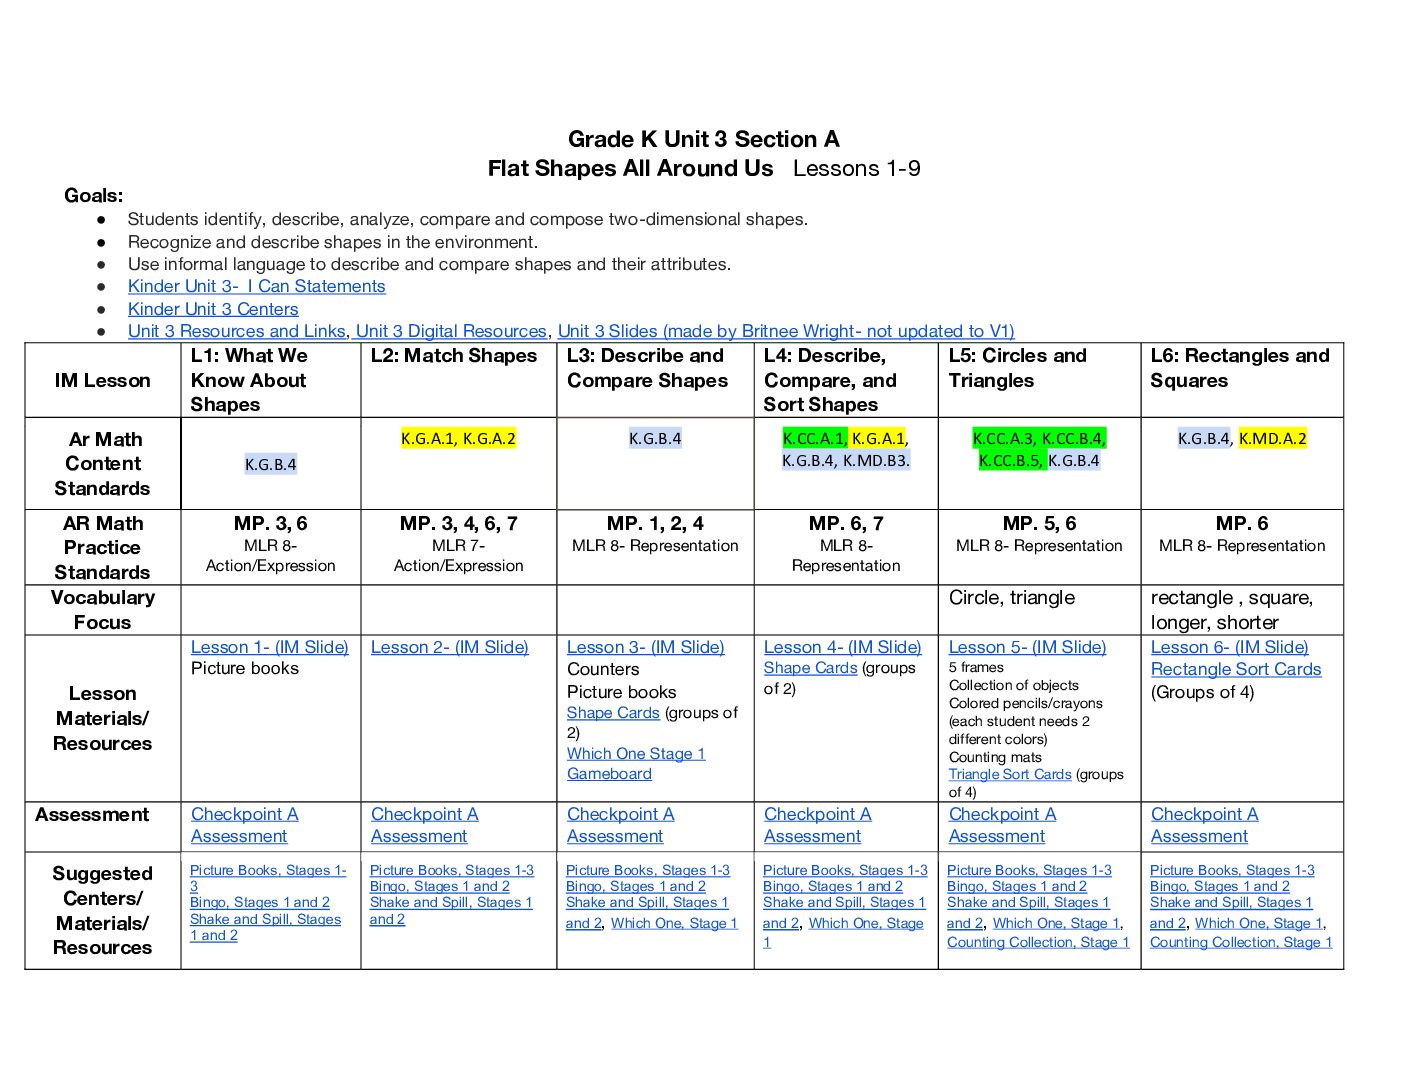Click the 'Flat Shapes All Around Us' heading

630,168
